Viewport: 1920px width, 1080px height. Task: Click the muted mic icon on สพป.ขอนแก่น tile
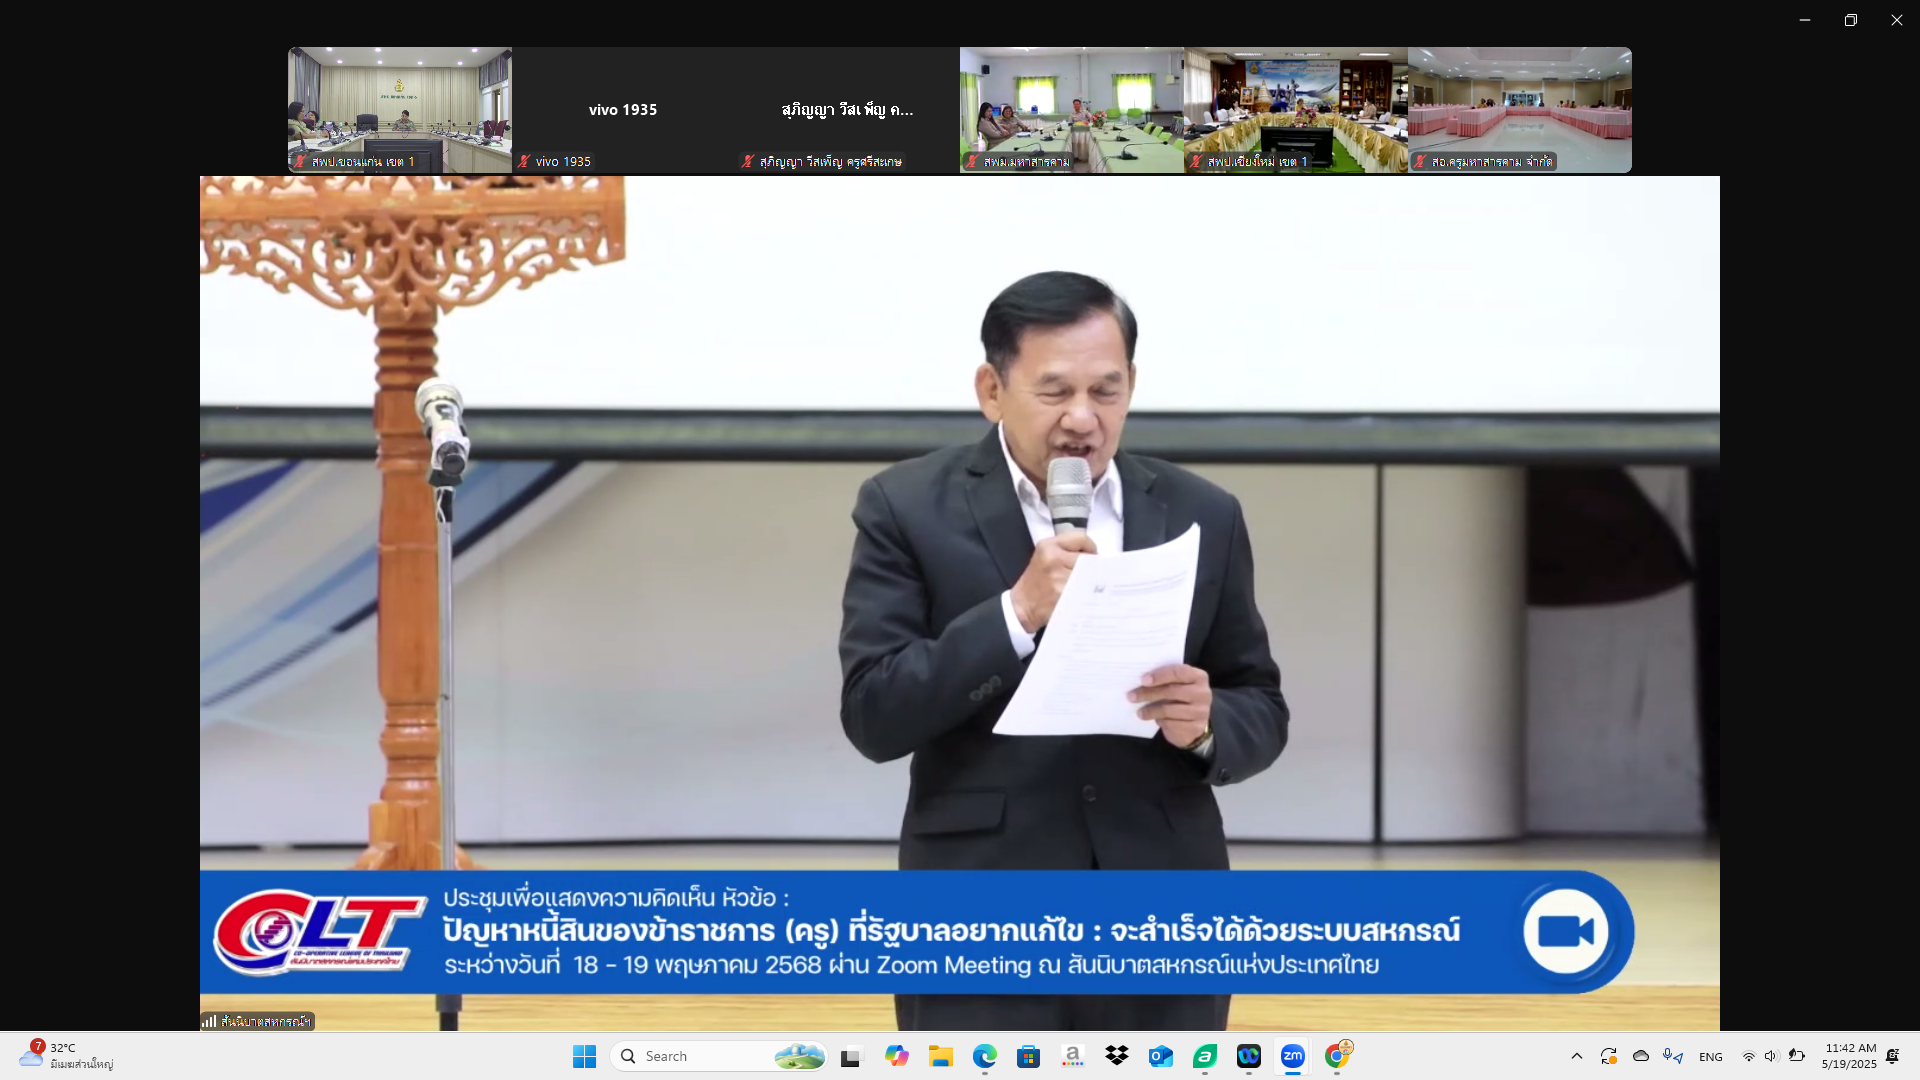[299, 161]
